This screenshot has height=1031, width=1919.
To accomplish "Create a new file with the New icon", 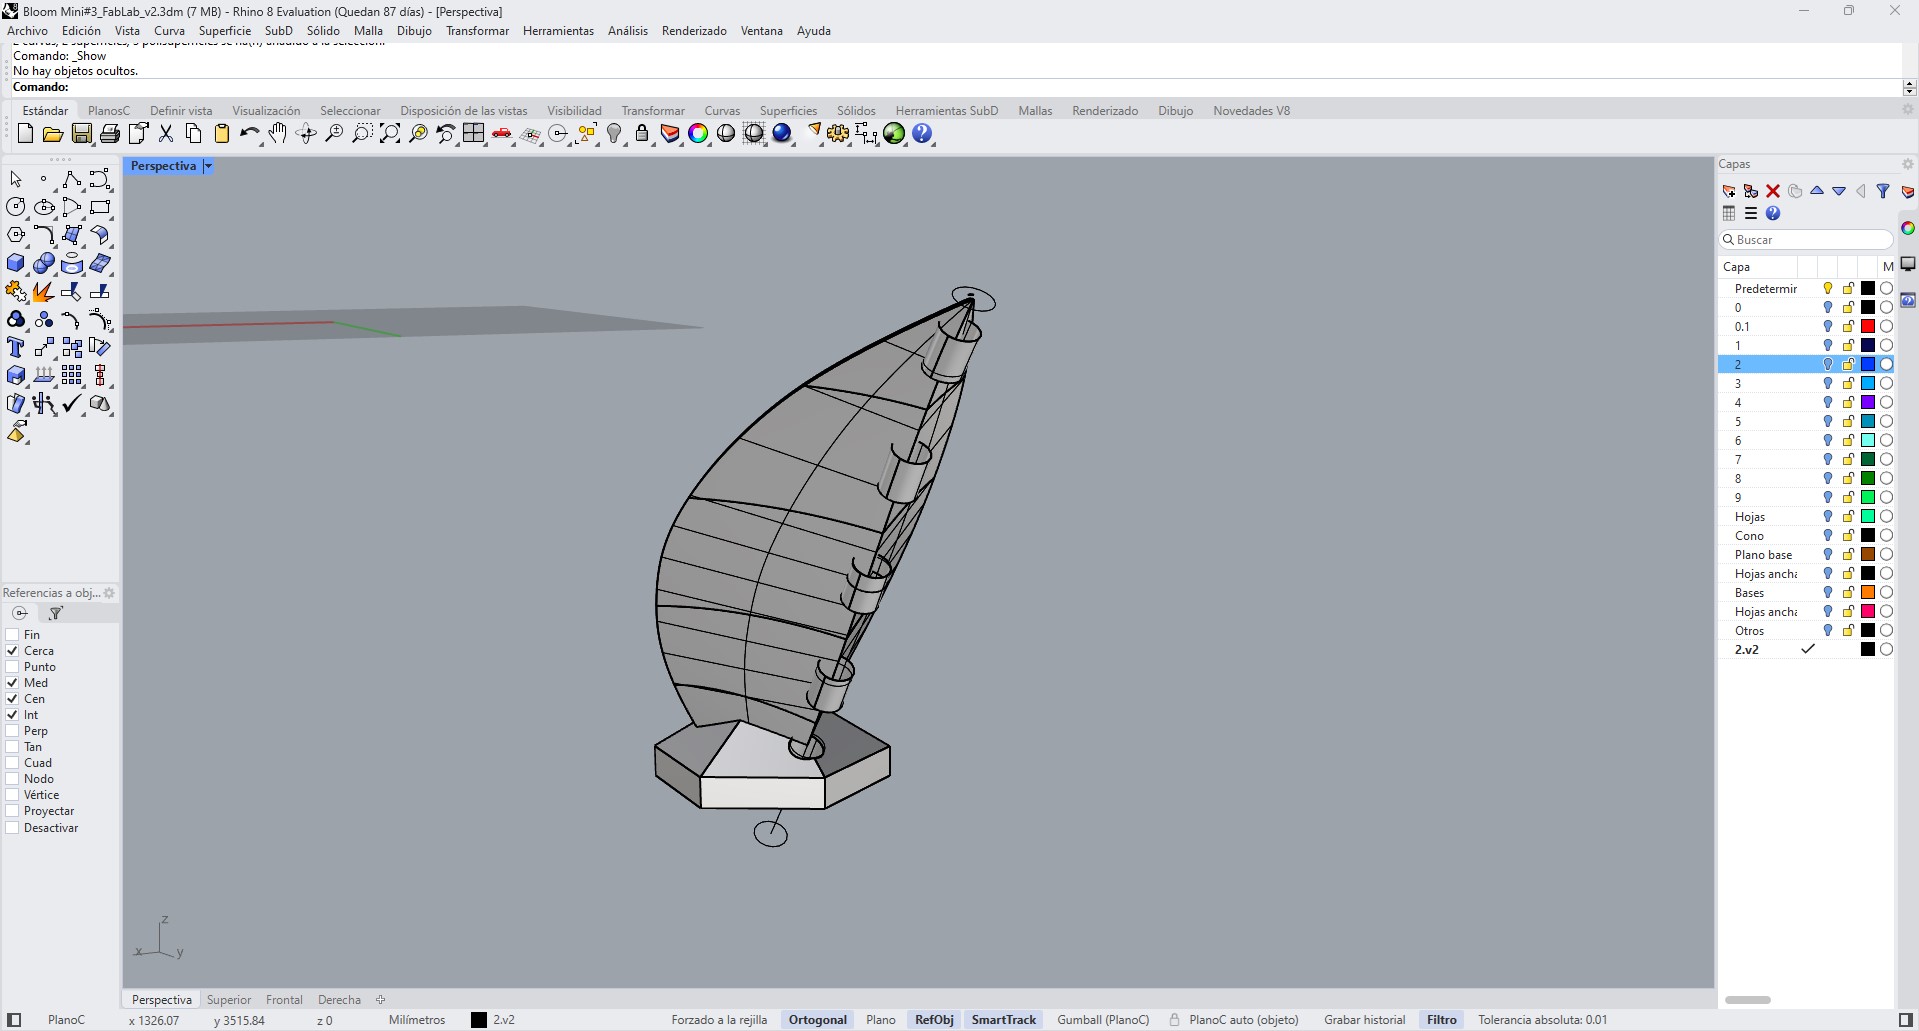I will (x=26, y=133).
